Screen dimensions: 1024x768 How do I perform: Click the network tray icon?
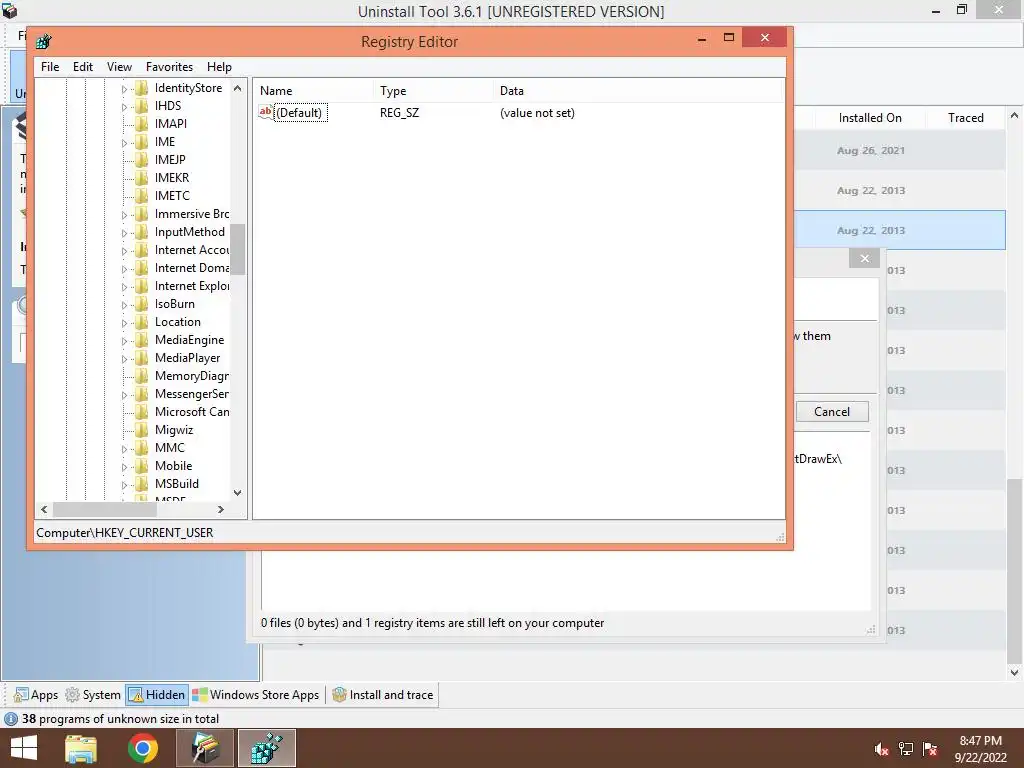click(906, 749)
